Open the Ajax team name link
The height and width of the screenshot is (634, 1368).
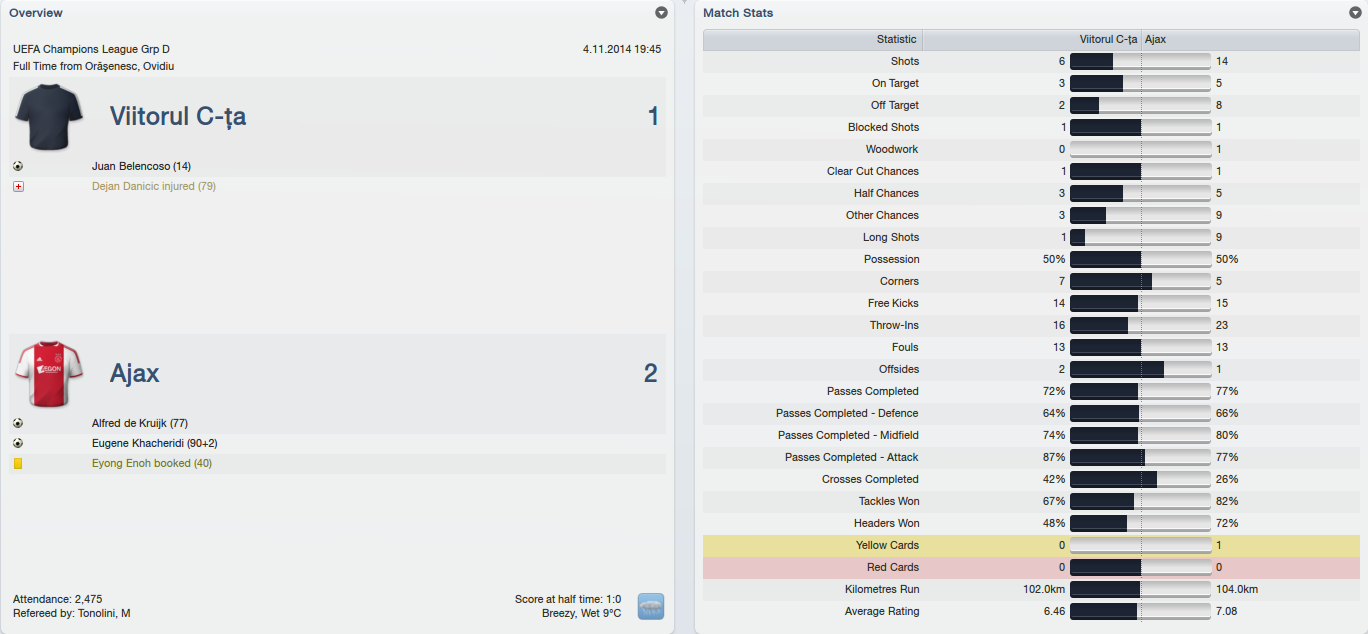pyautogui.click(x=135, y=374)
